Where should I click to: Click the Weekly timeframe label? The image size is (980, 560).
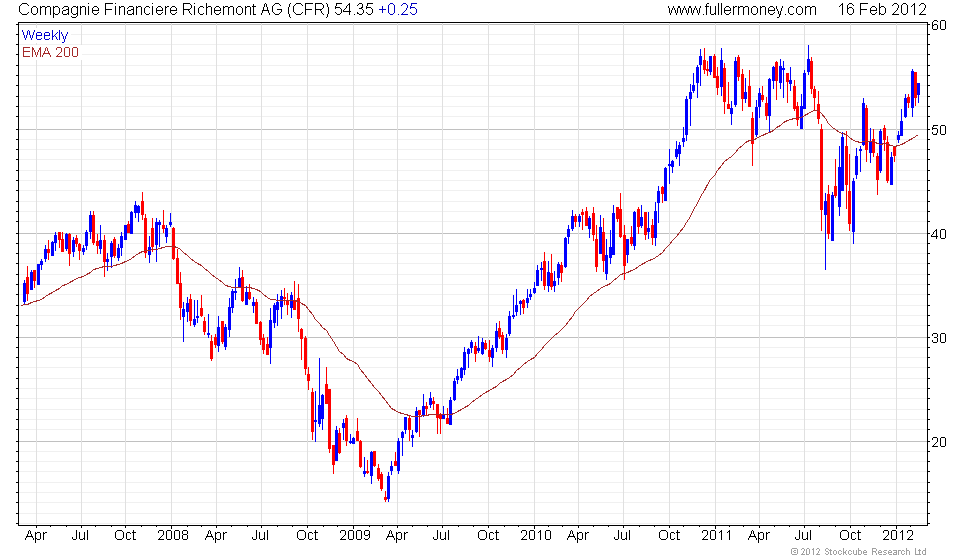click(x=45, y=36)
